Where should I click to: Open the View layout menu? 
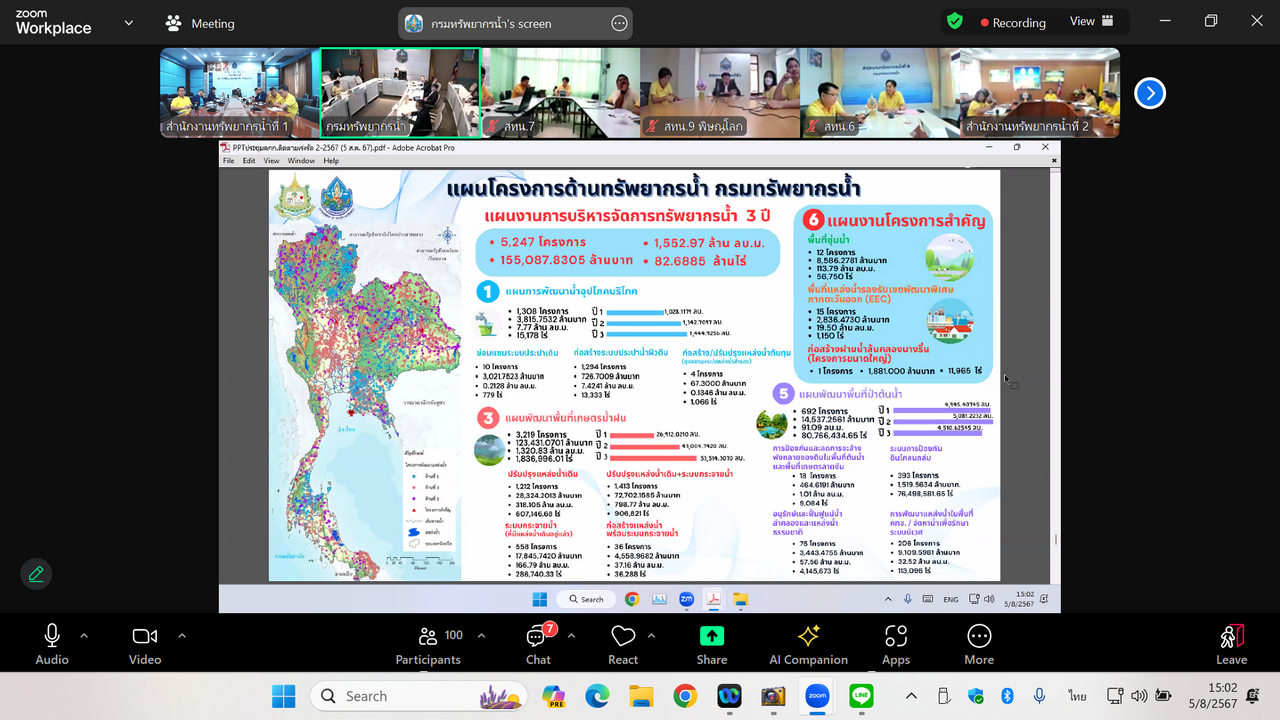coord(1092,21)
